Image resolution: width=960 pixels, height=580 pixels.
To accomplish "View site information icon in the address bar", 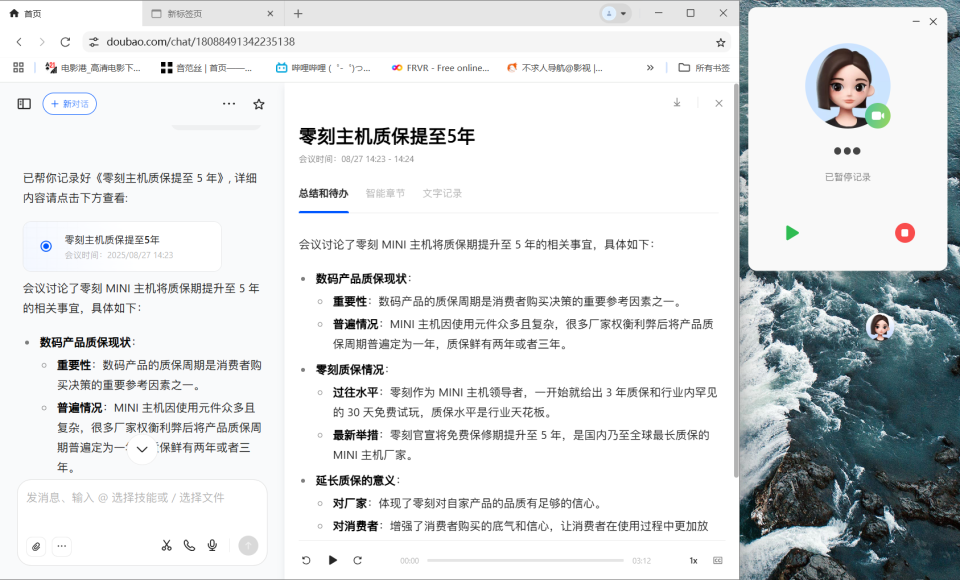I will pos(94,42).
